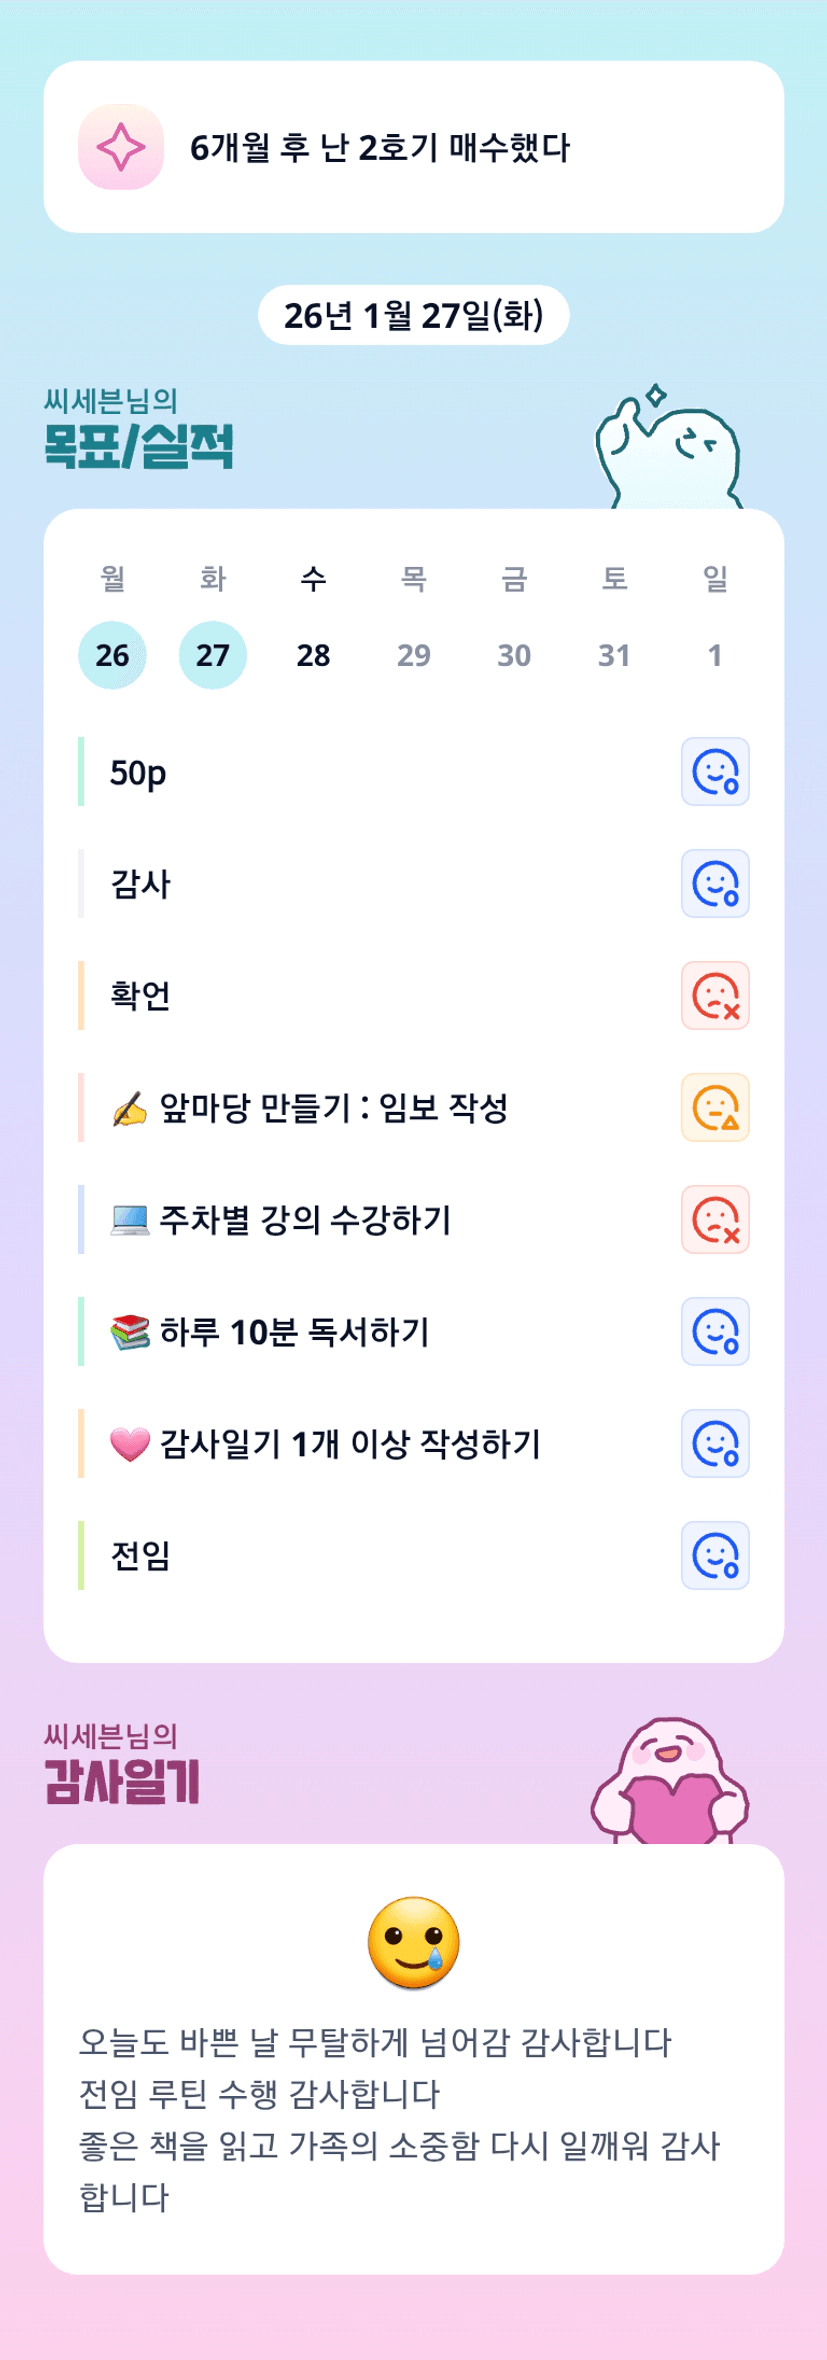827x2360 pixels.
Task: Toggle the smiley status for 감사
Action: click(x=715, y=884)
